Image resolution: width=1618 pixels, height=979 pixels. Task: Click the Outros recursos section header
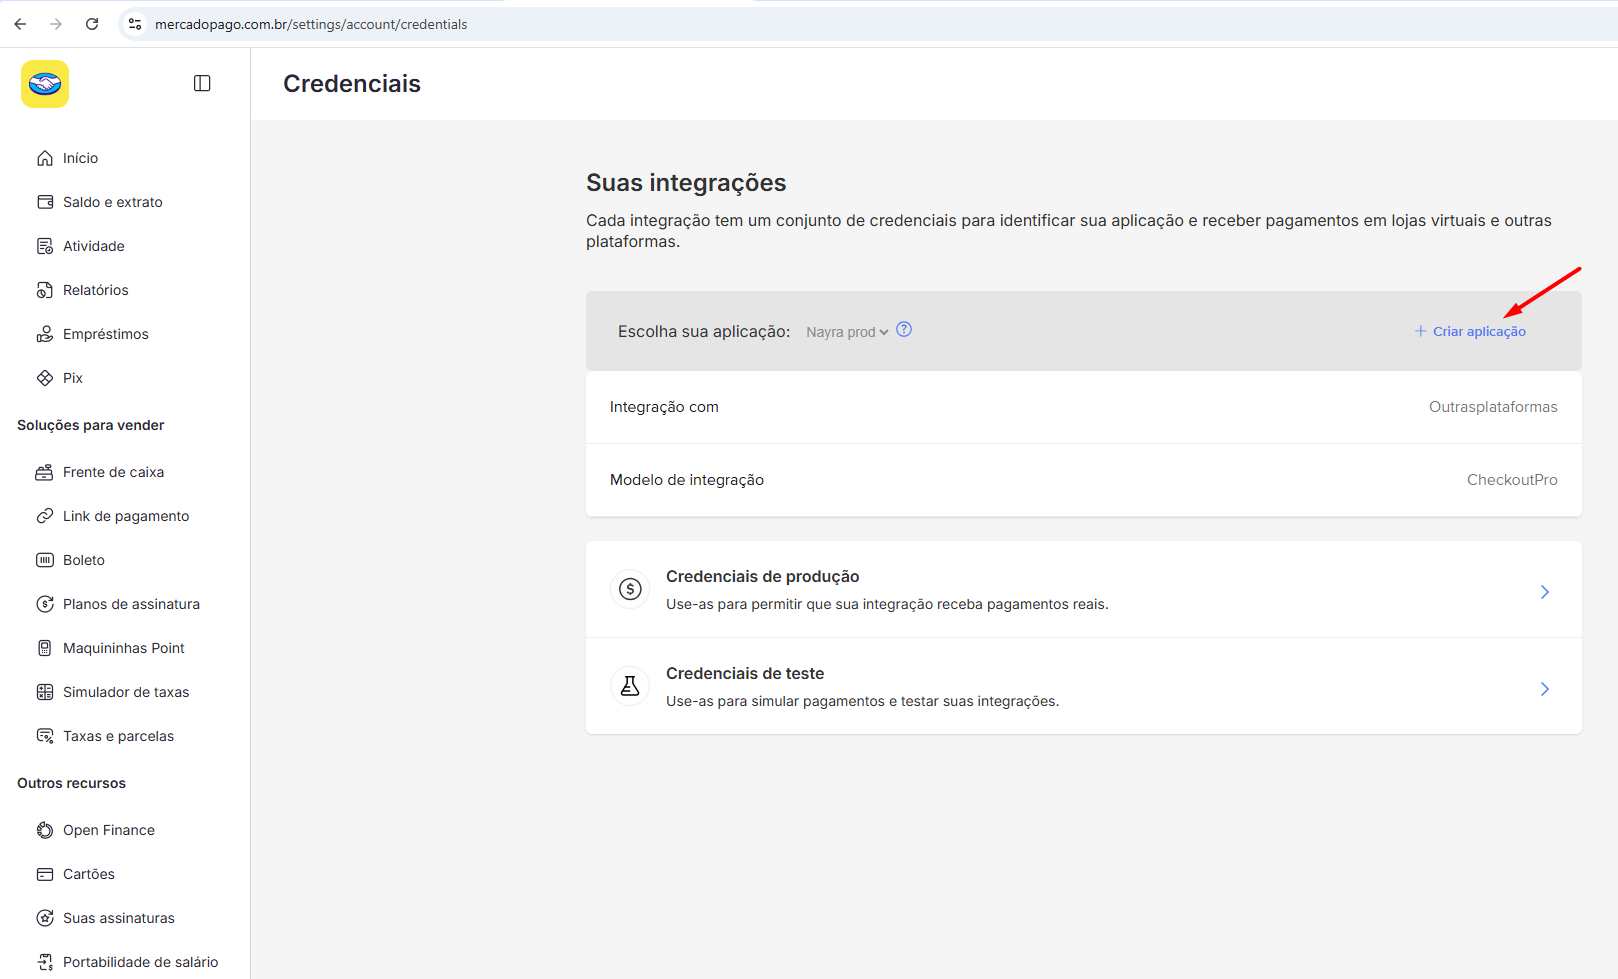[72, 783]
